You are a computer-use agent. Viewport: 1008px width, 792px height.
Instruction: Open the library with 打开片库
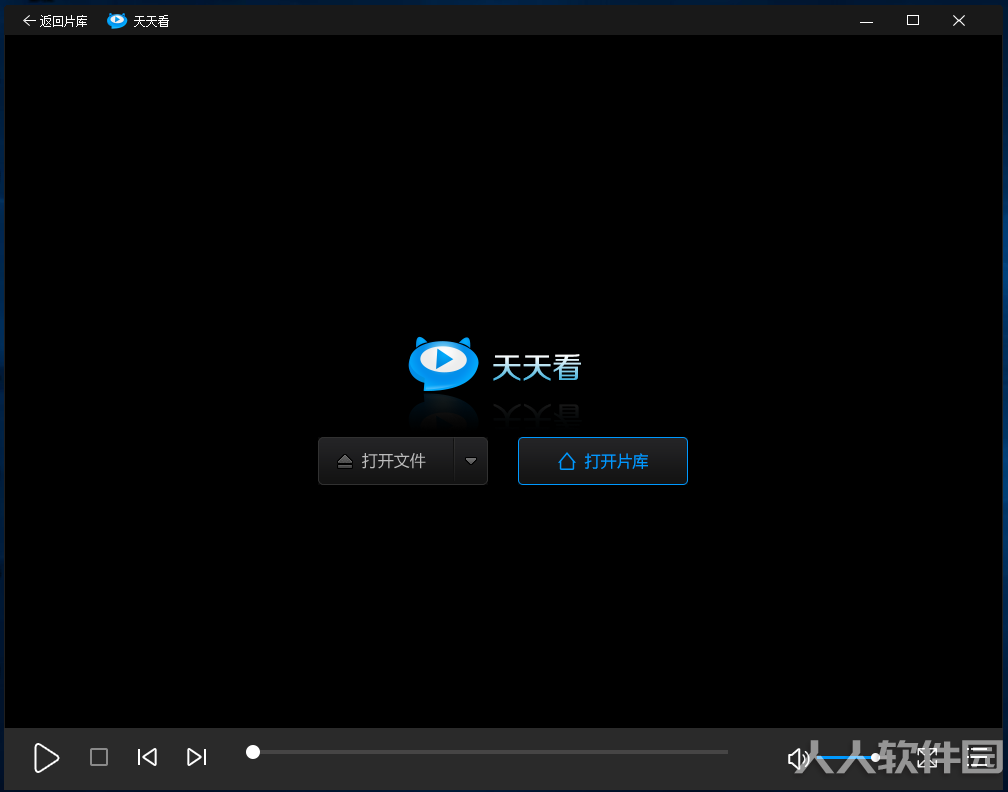coord(602,461)
